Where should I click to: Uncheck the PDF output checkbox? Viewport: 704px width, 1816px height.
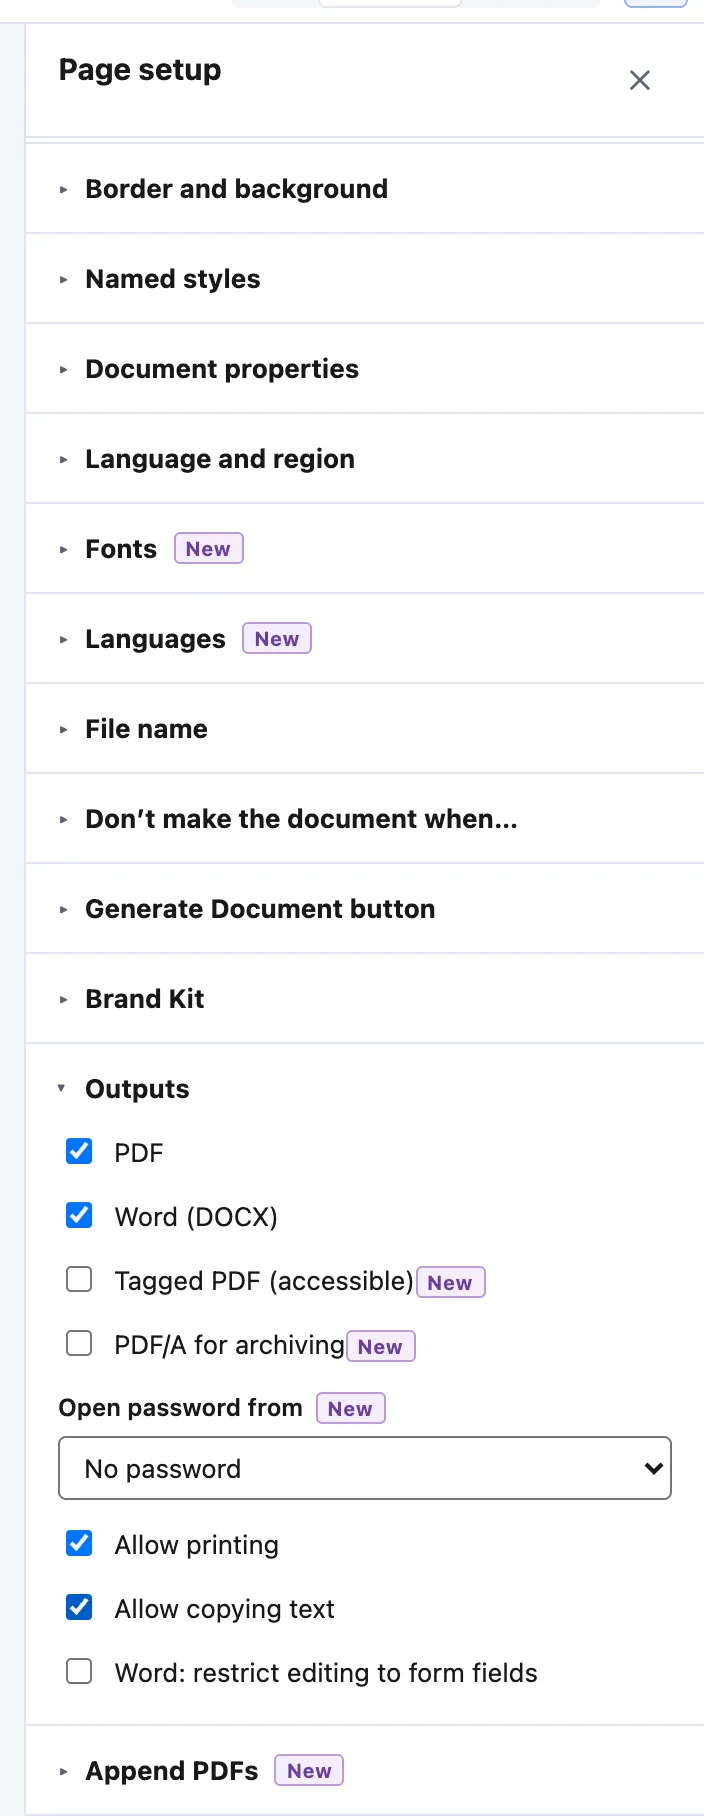tap(79, 1151)
